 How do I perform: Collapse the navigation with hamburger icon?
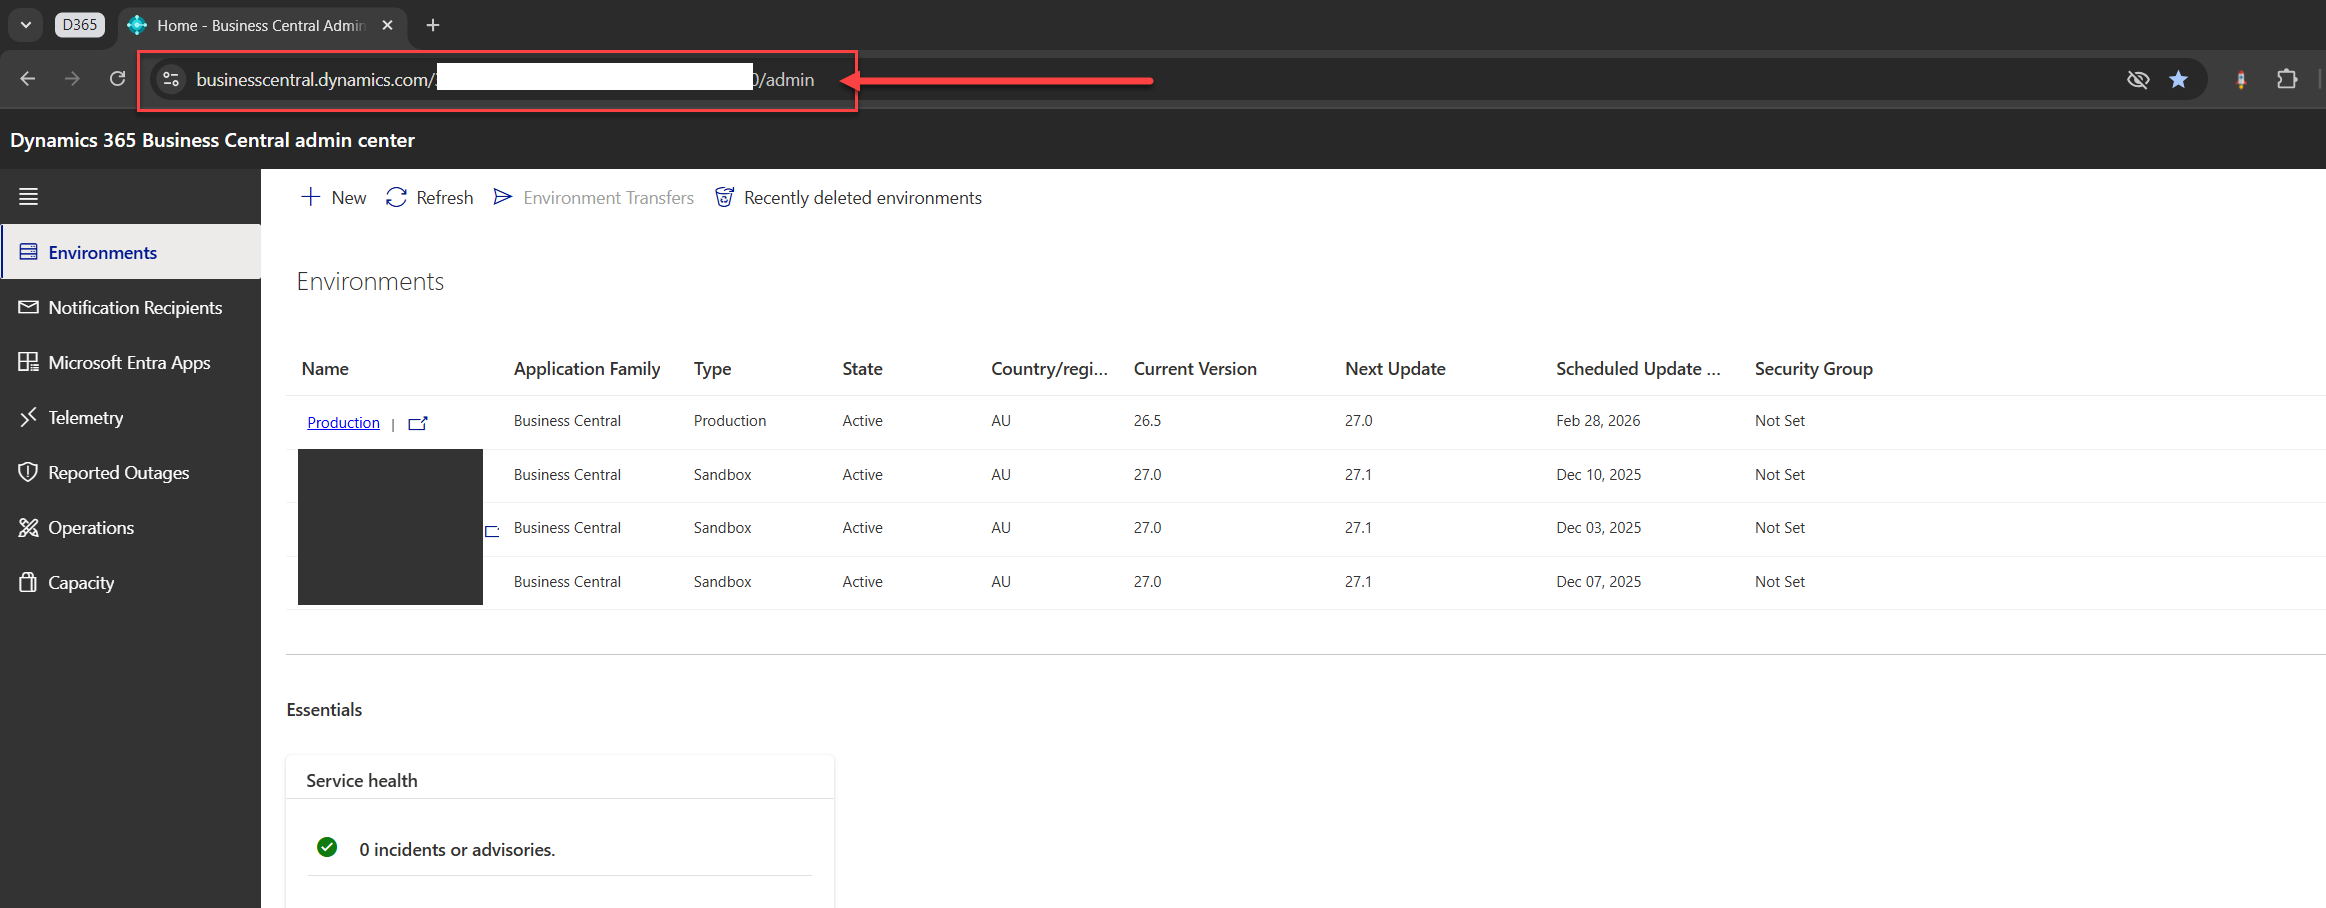coord(29,196)
